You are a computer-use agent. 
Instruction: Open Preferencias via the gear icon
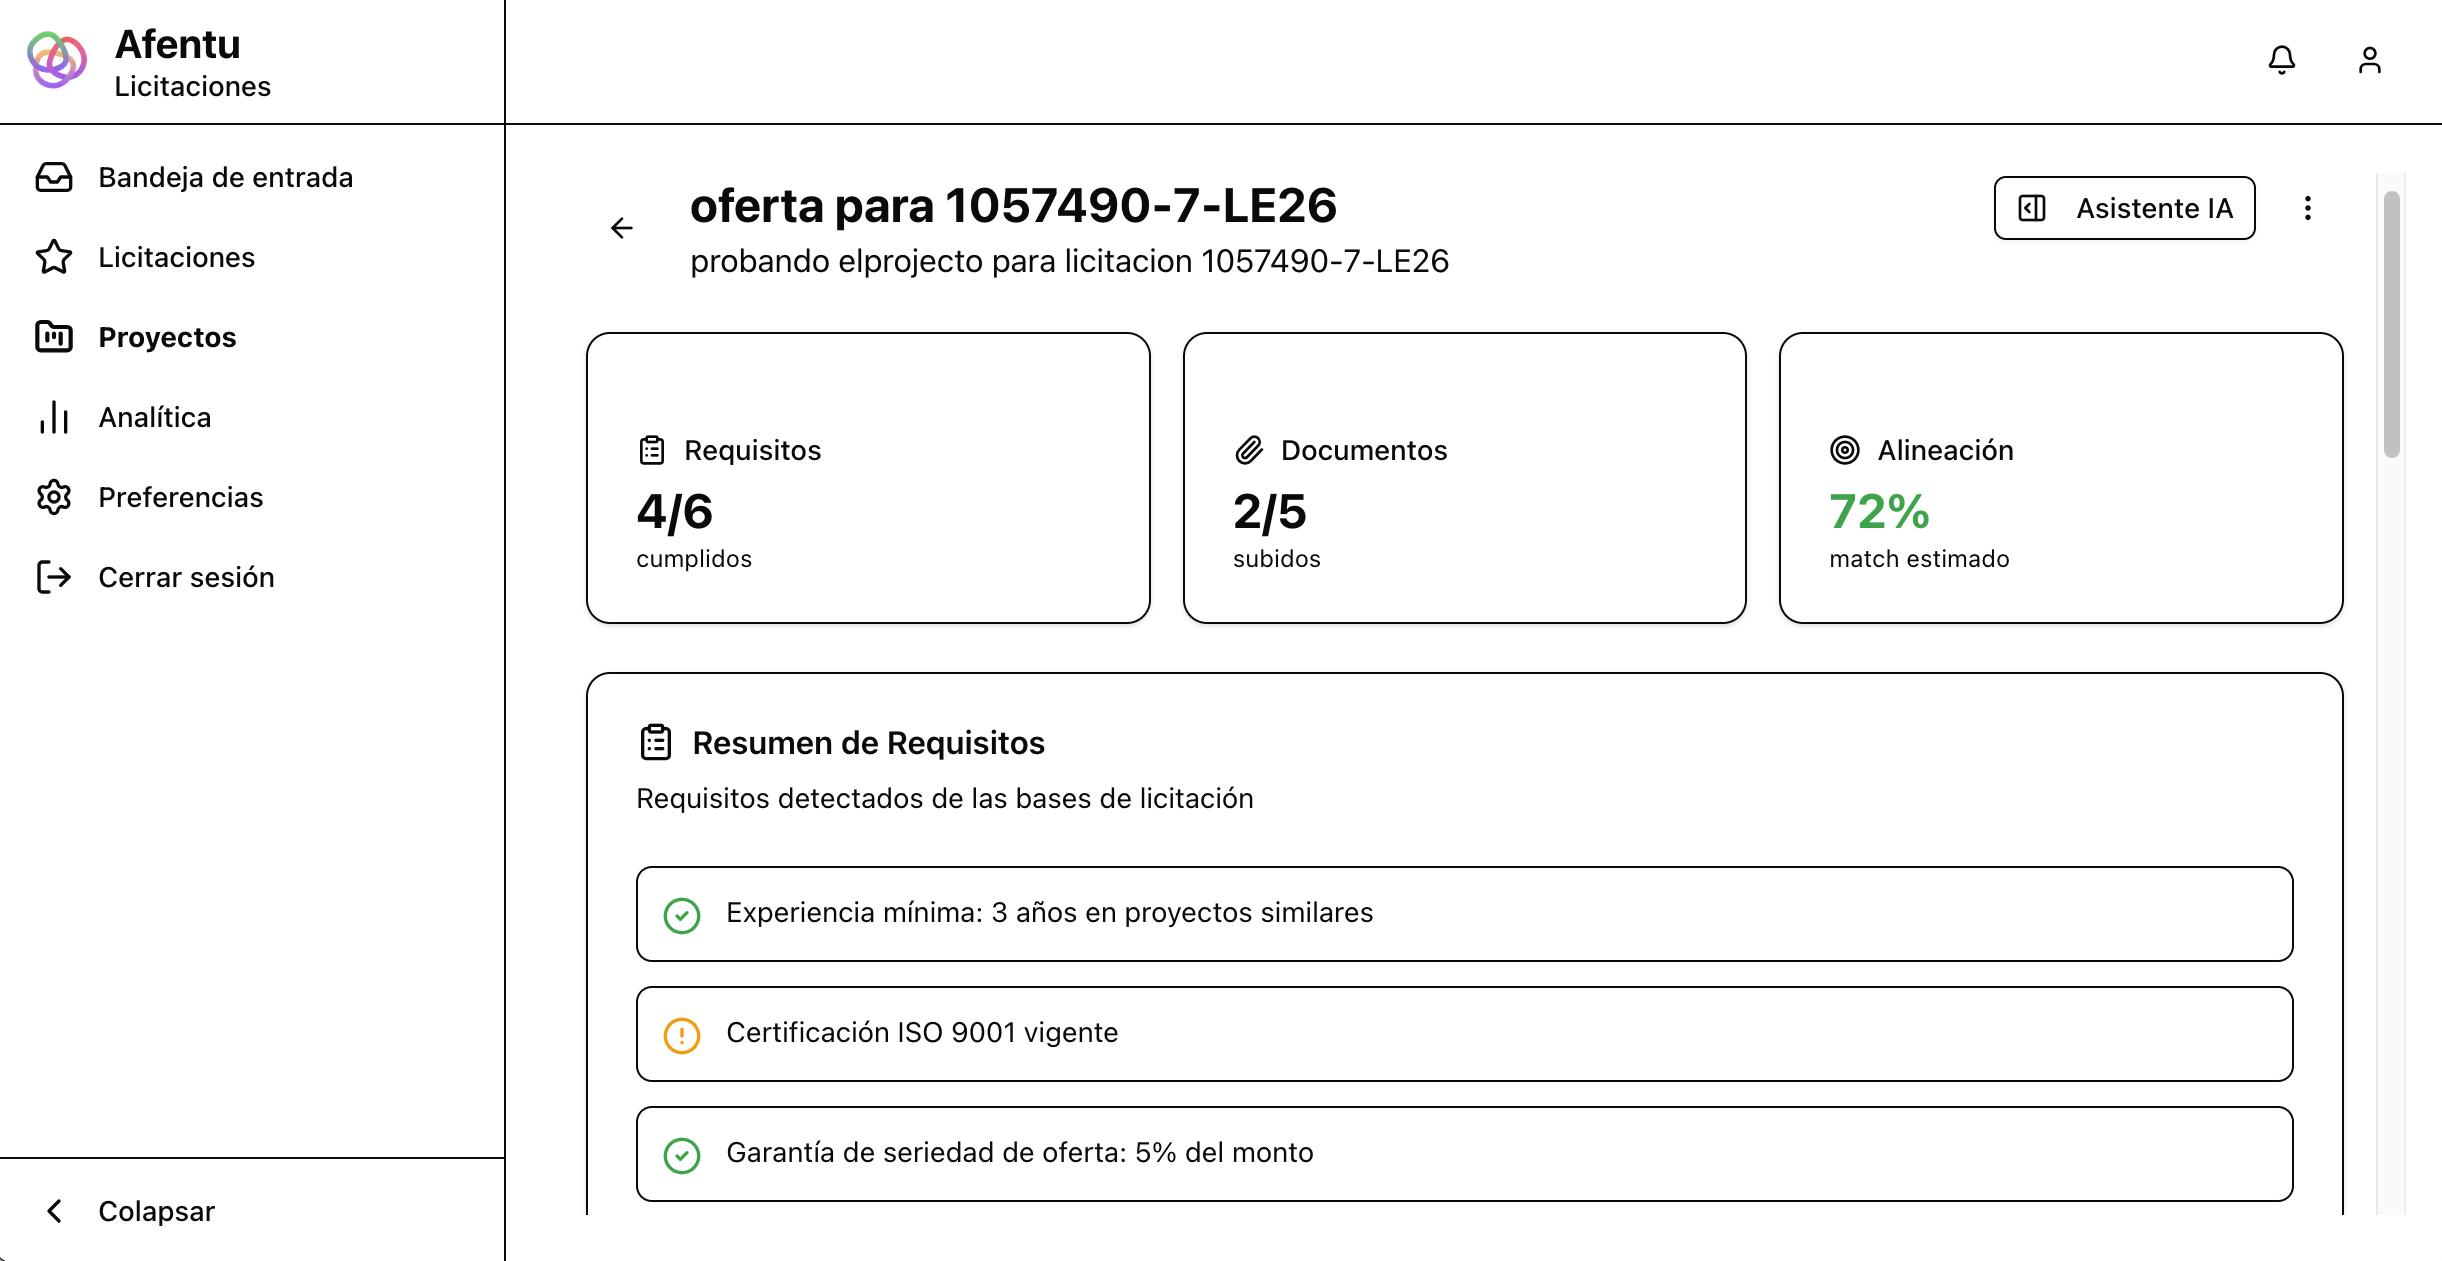coord(55,497)
